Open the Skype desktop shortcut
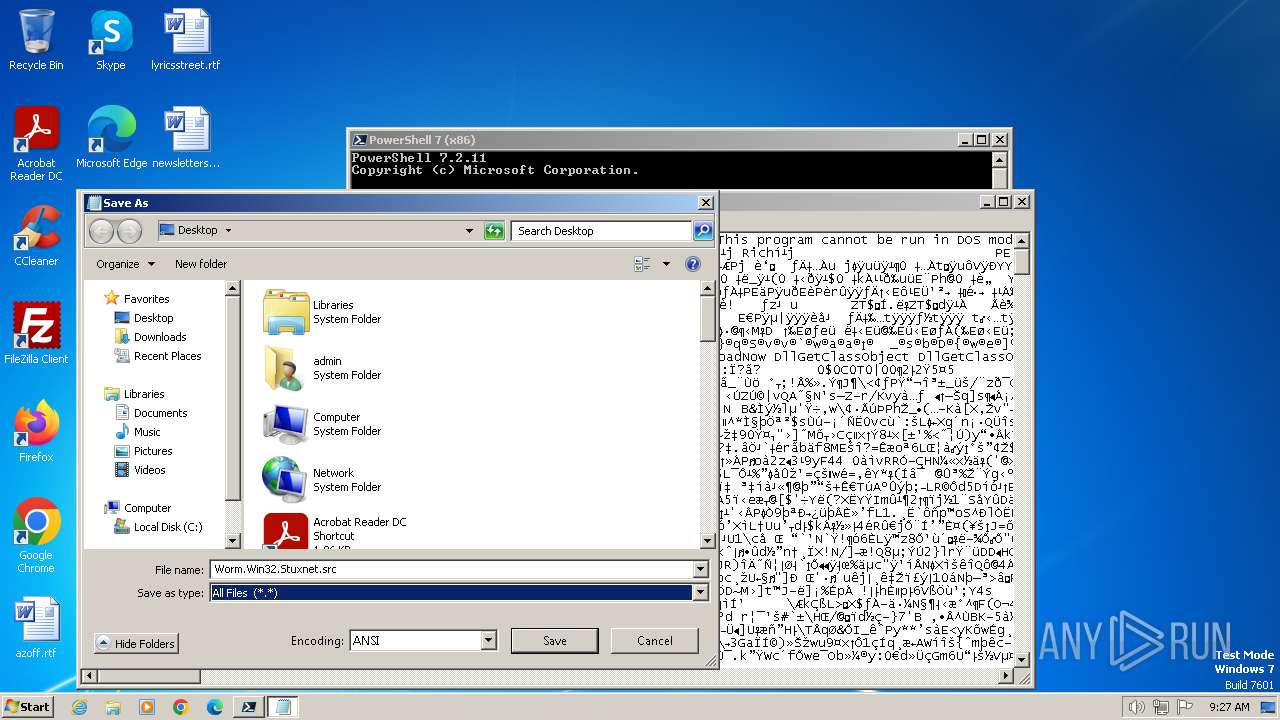This screenshot has height=720, width=1280. point(110,40)
